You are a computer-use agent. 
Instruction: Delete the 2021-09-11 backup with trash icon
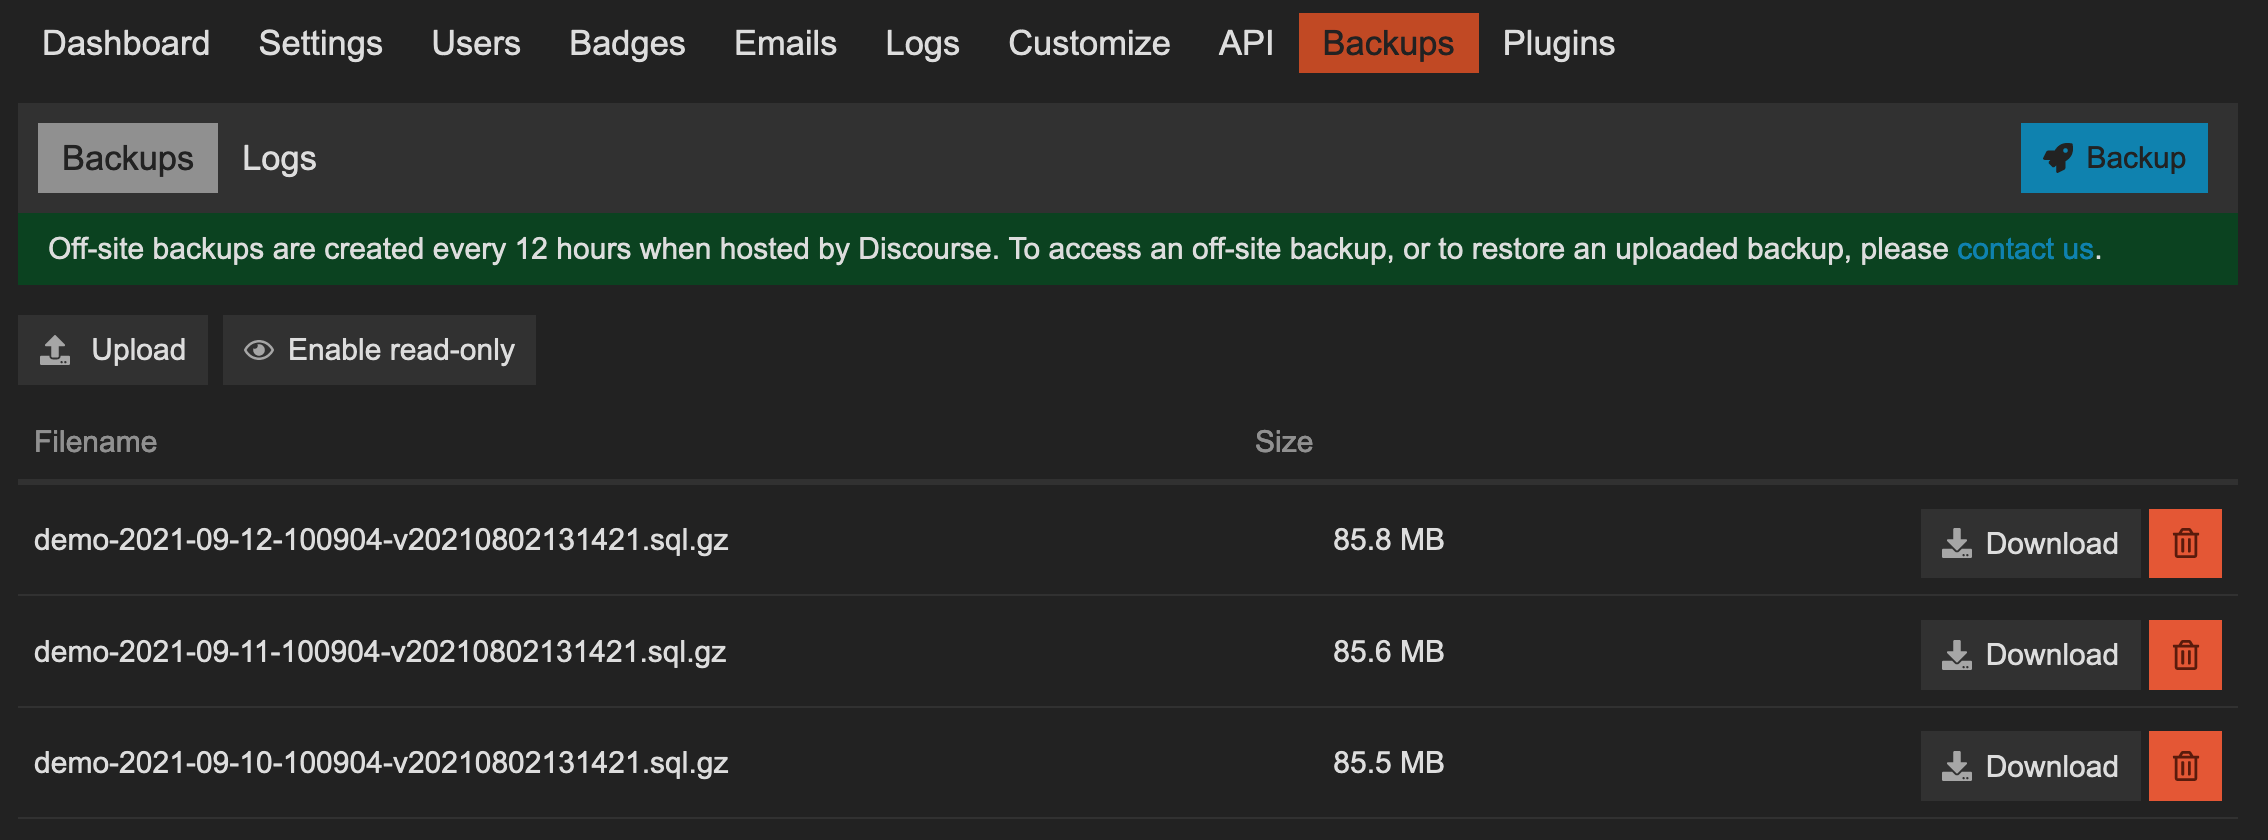[2185, 655]
